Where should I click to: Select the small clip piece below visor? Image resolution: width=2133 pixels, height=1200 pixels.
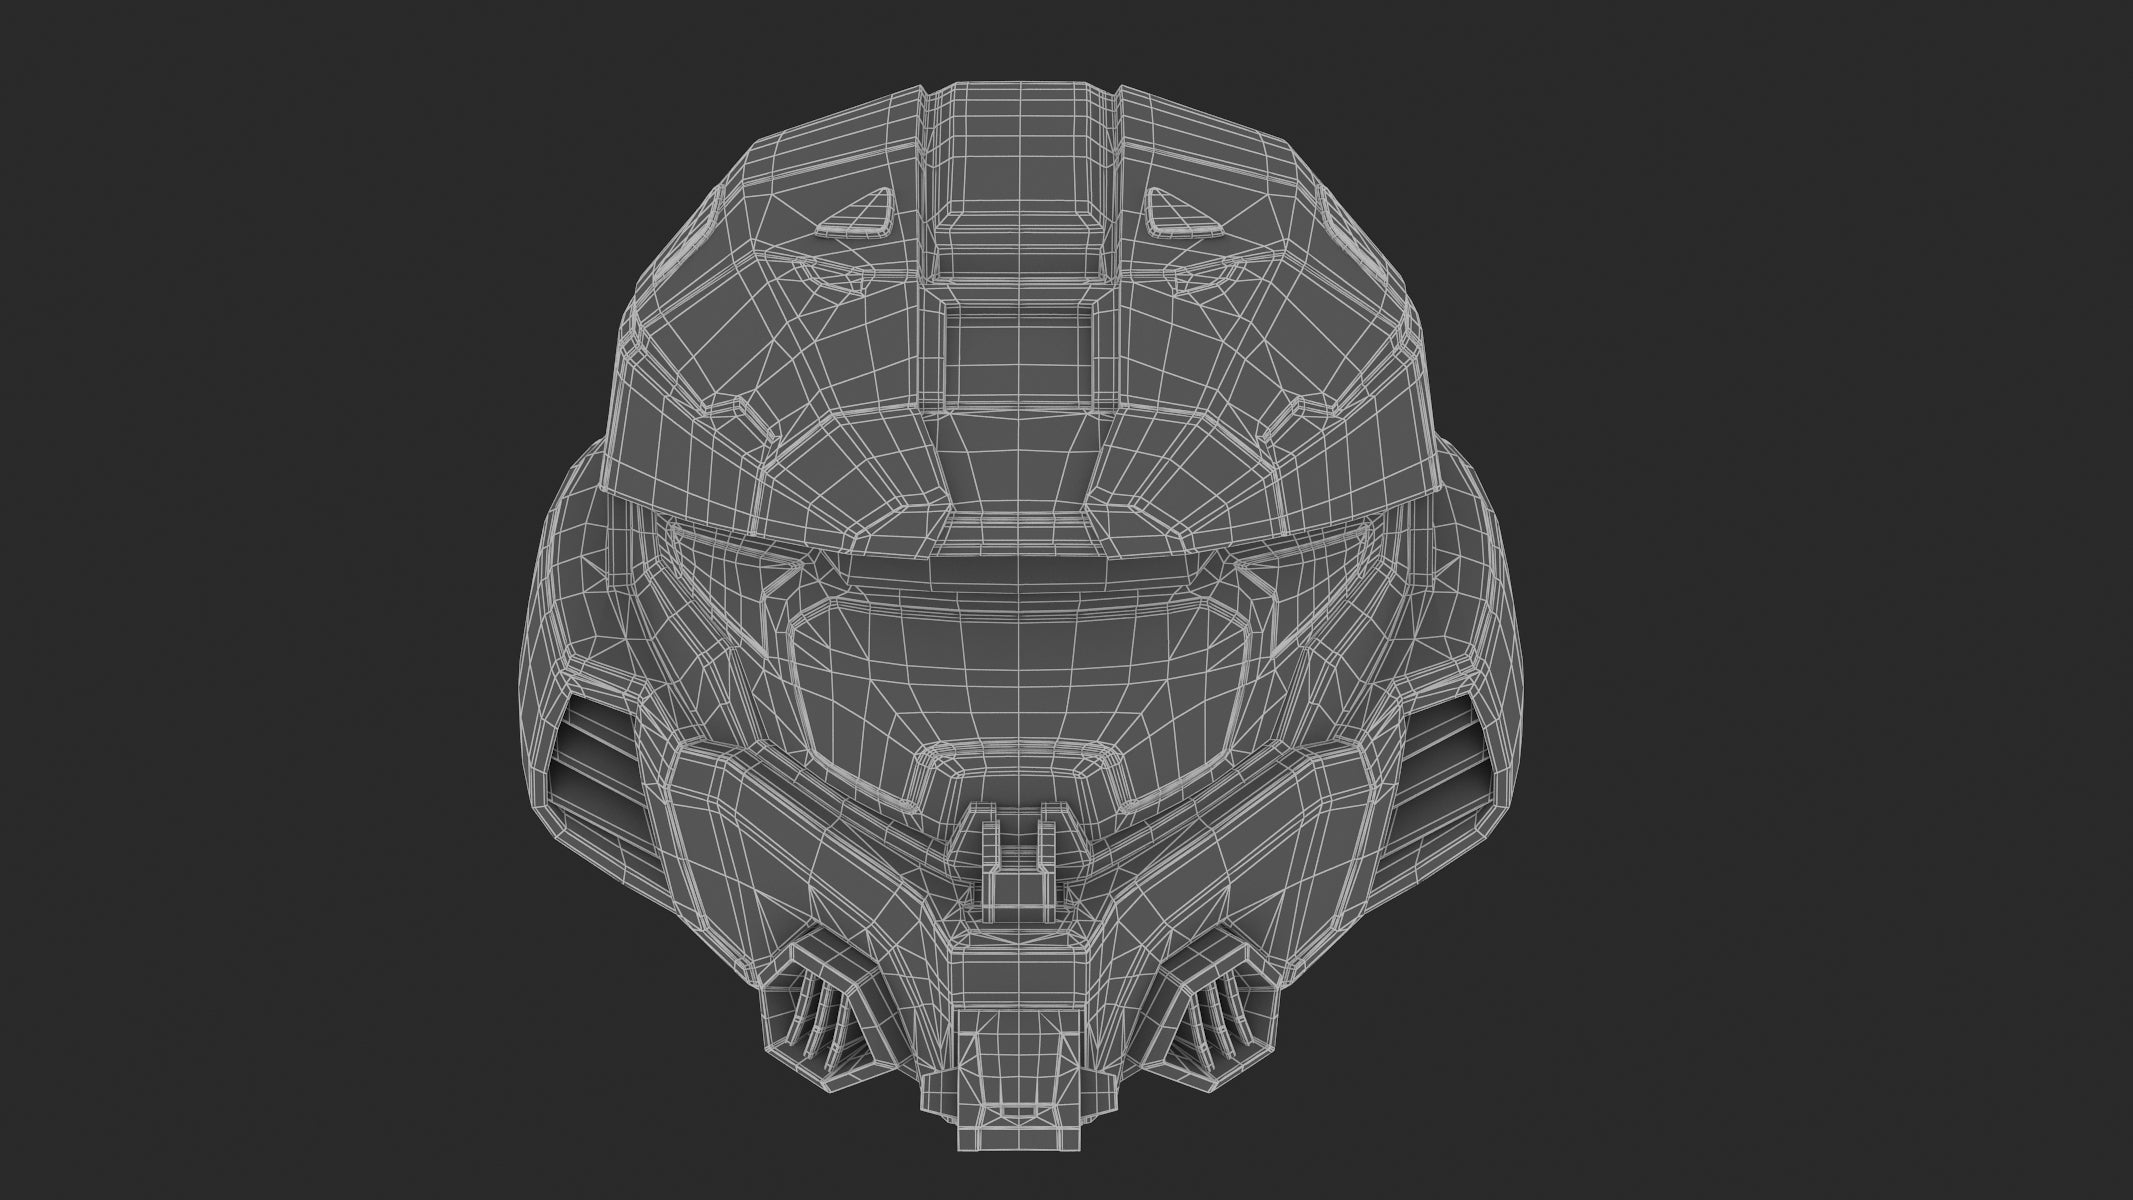(1017, 868)
